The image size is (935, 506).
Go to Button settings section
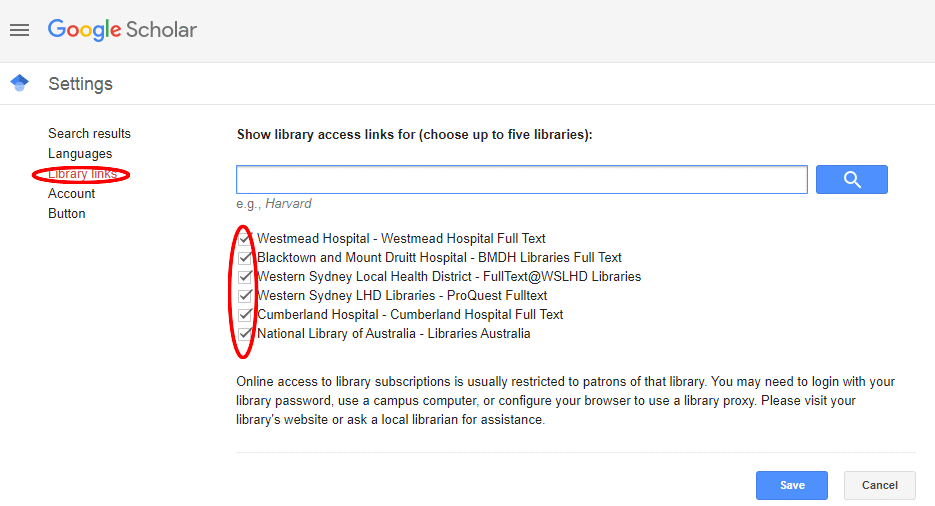pos(67,213)
